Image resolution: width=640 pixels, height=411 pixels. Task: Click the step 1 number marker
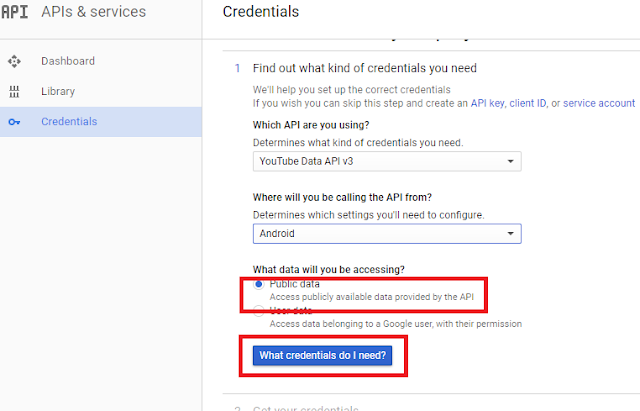[237, 68]
